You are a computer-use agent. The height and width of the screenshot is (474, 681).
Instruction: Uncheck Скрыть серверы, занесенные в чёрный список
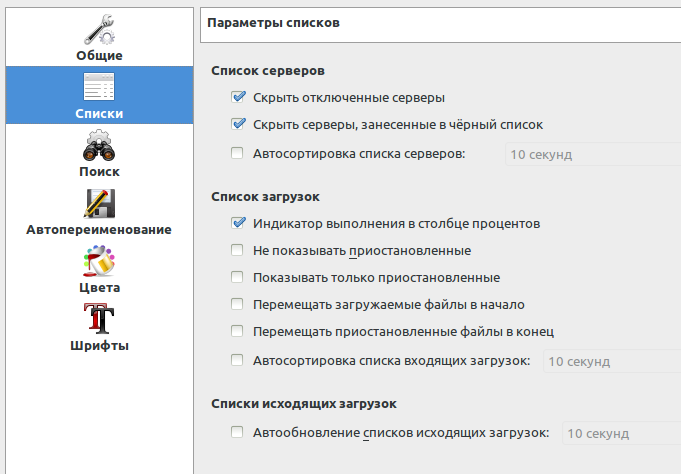coord(238,124)
